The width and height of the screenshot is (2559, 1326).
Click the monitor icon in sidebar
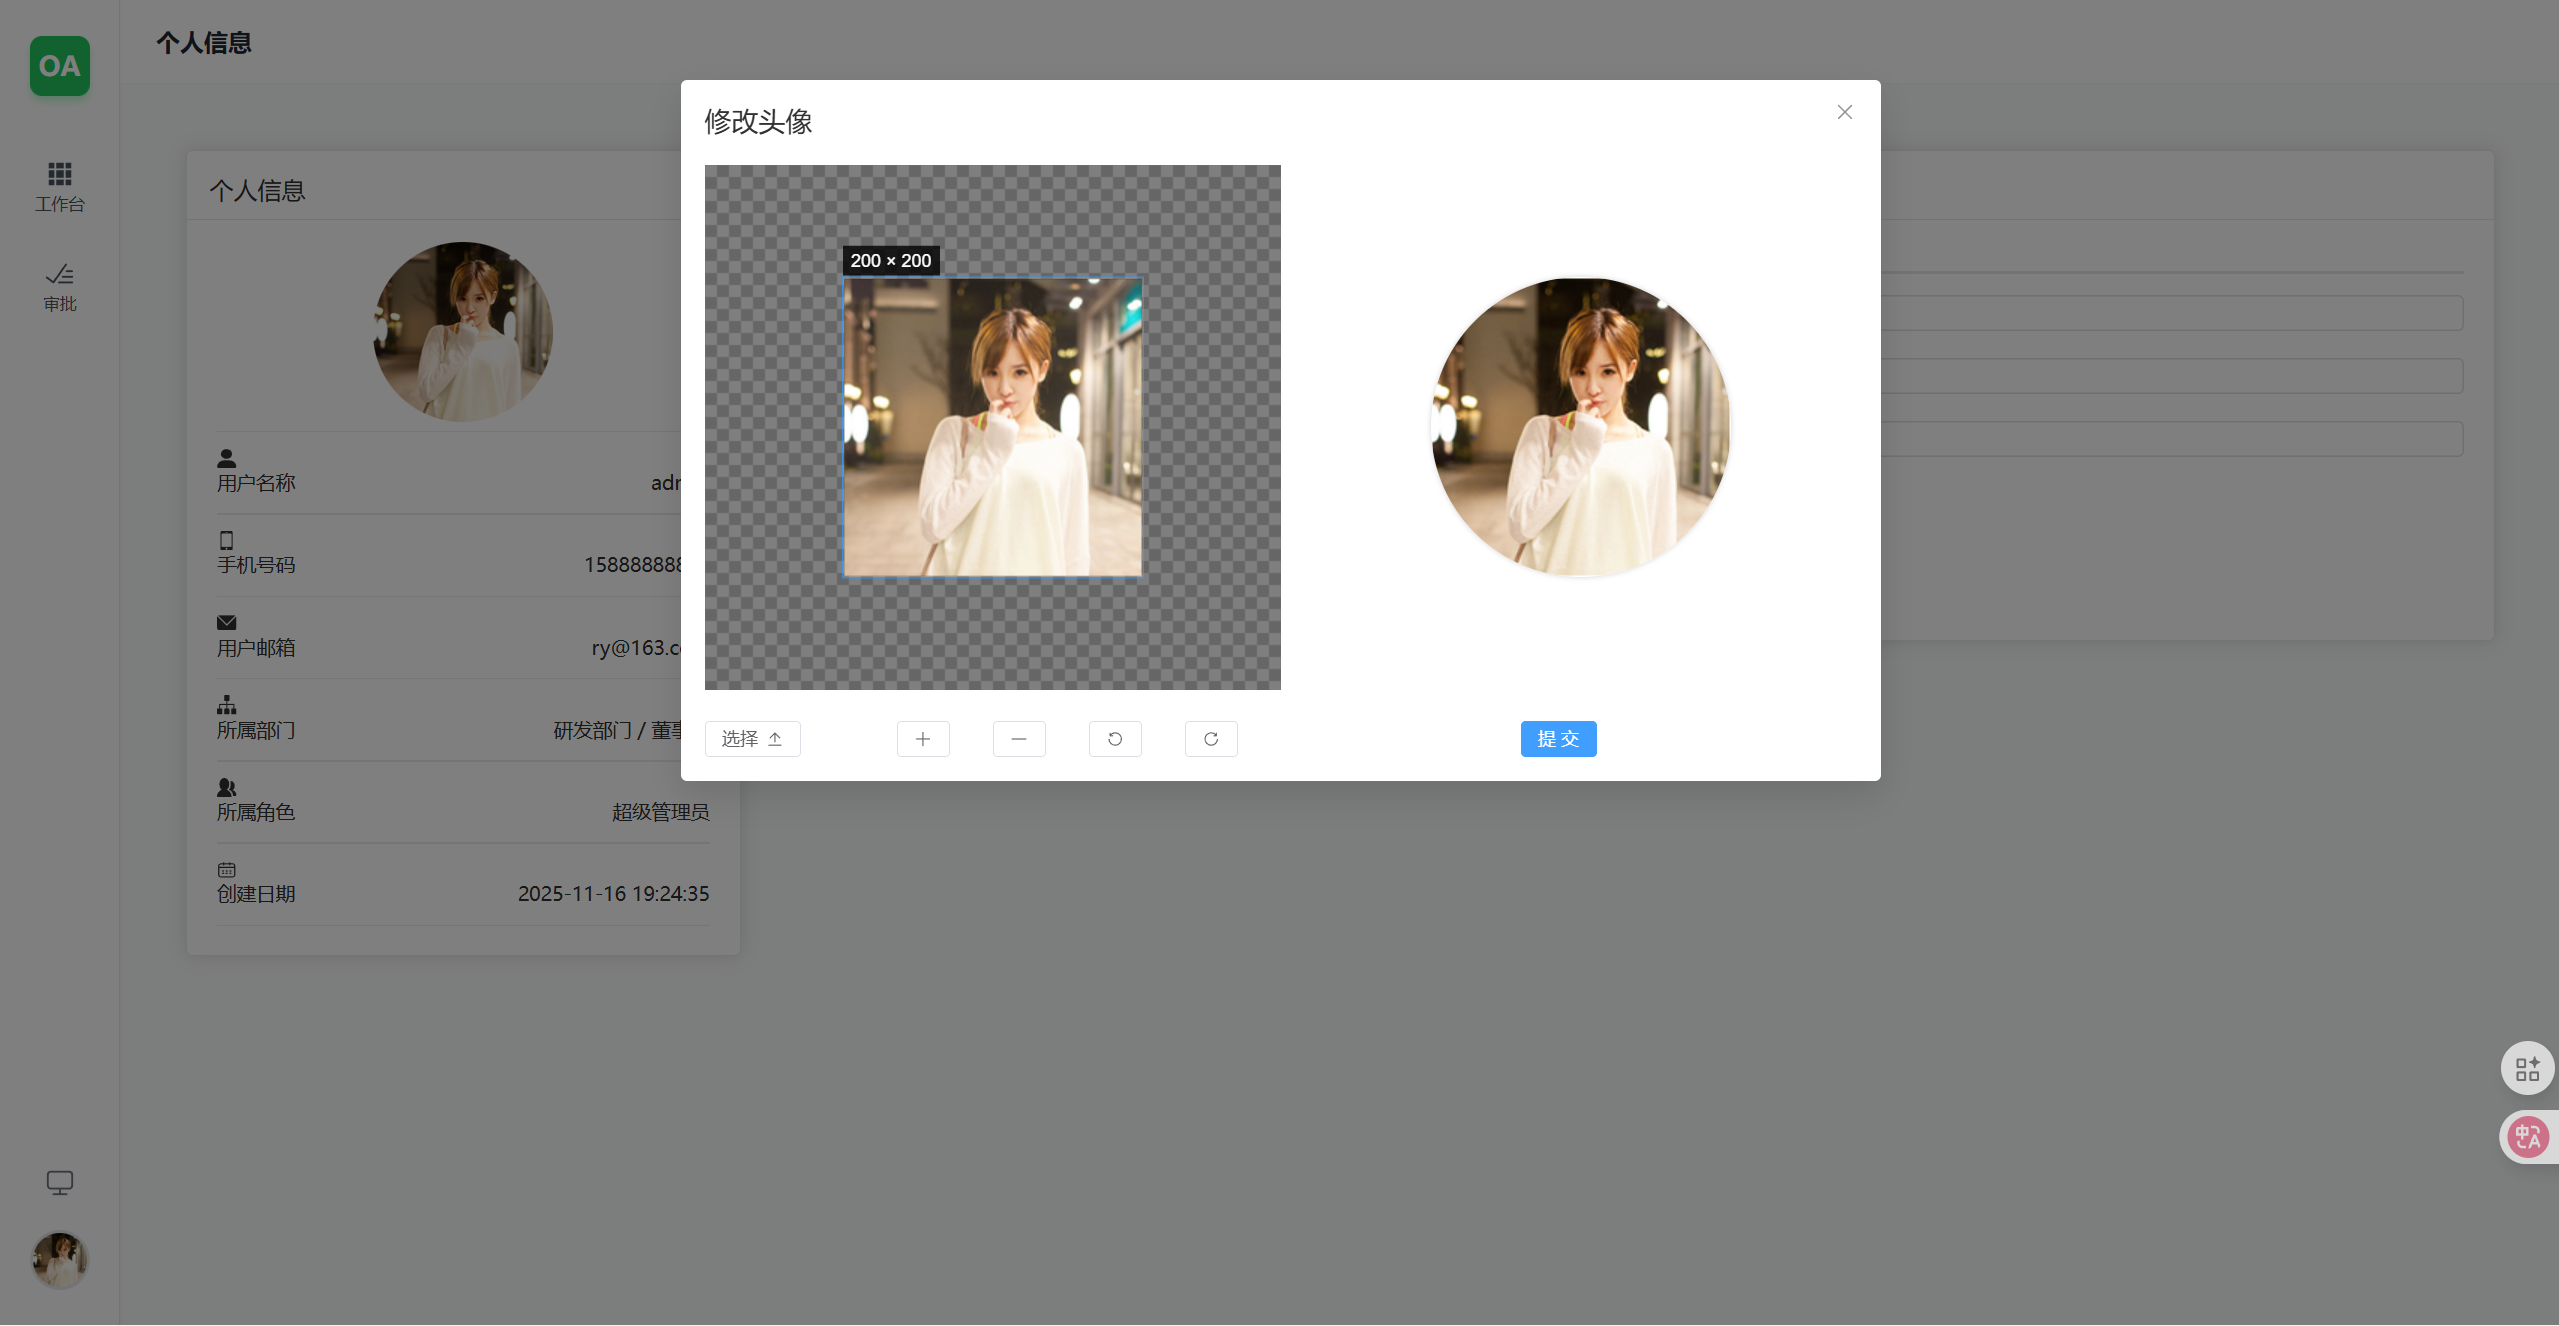click(x=60, y=1183)
